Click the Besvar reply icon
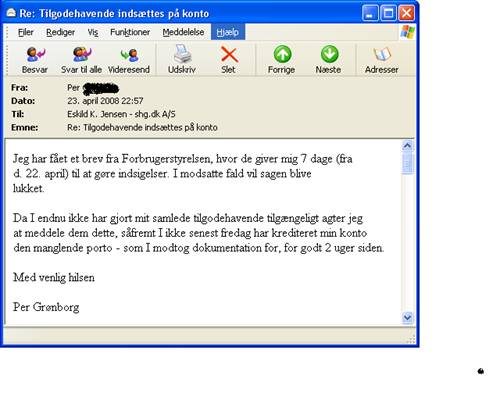 (x=35, y=55)
